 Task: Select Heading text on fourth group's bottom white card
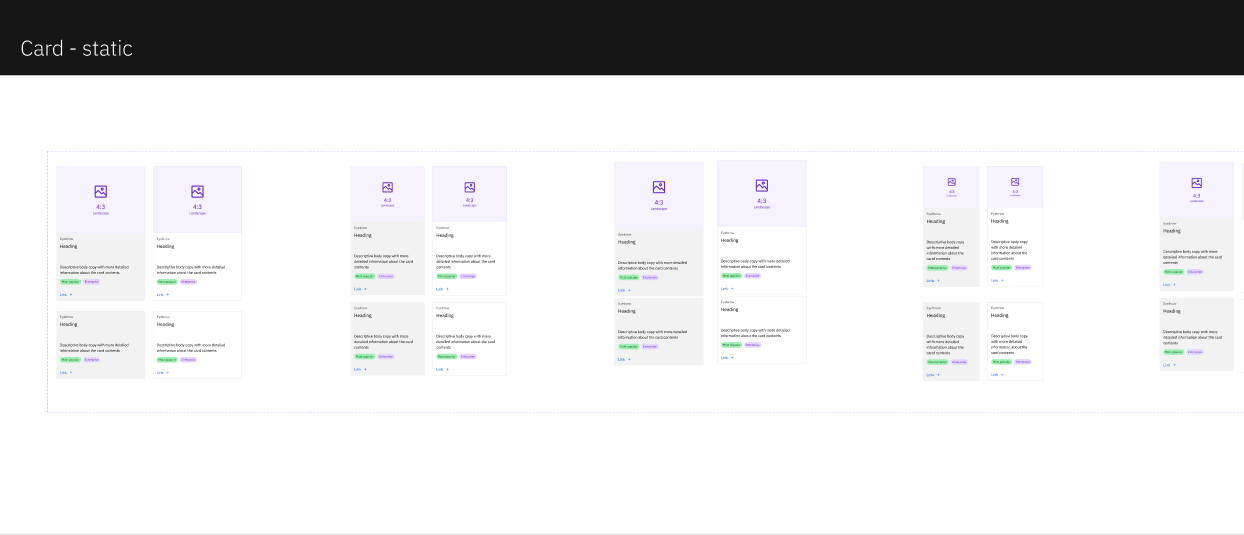pos(999,315)
